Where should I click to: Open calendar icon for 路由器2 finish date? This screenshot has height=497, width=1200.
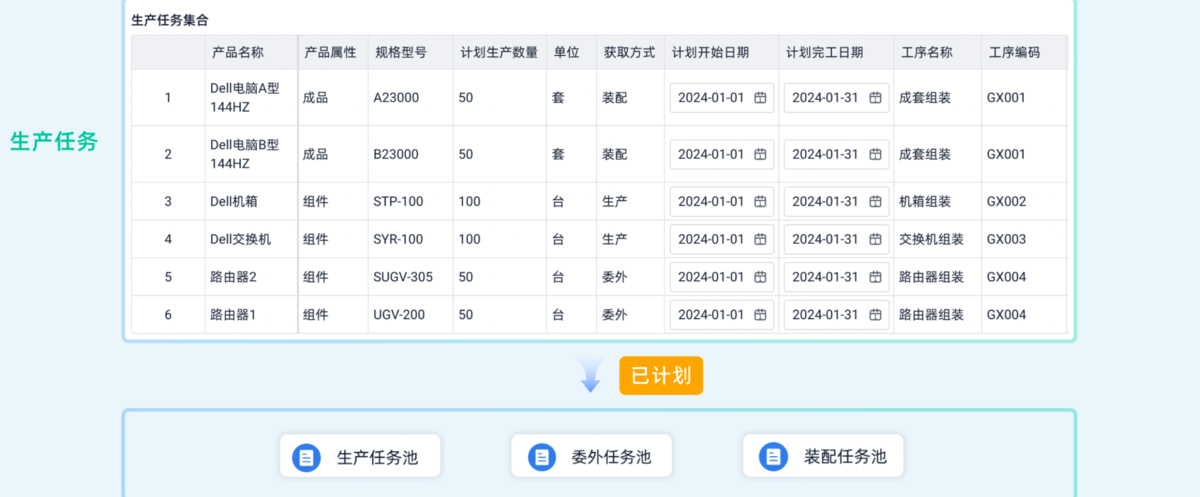tap(875, 277)
